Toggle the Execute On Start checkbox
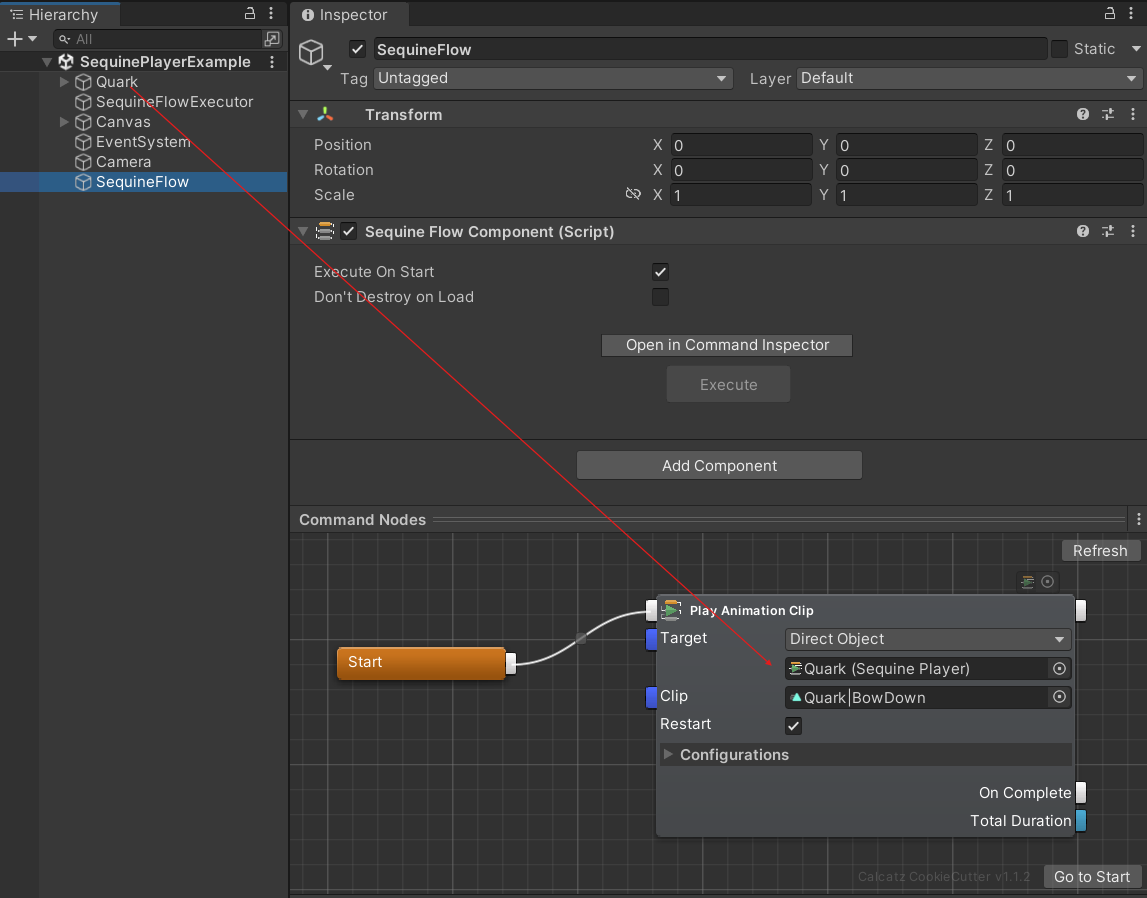This screenshot has width=1147, height=898. [x=660, y=272]
